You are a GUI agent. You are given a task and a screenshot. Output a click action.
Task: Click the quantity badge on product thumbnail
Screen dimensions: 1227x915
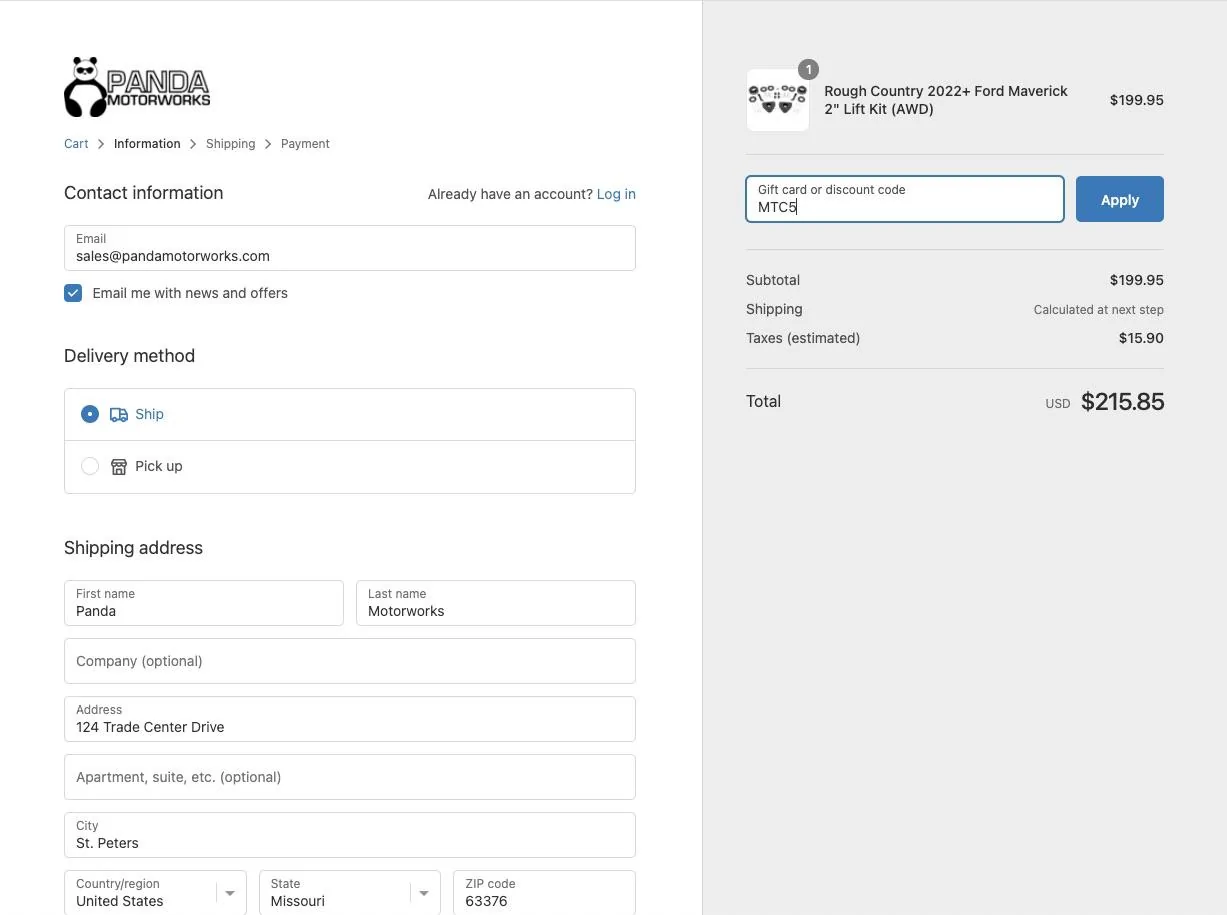[808, 70]
